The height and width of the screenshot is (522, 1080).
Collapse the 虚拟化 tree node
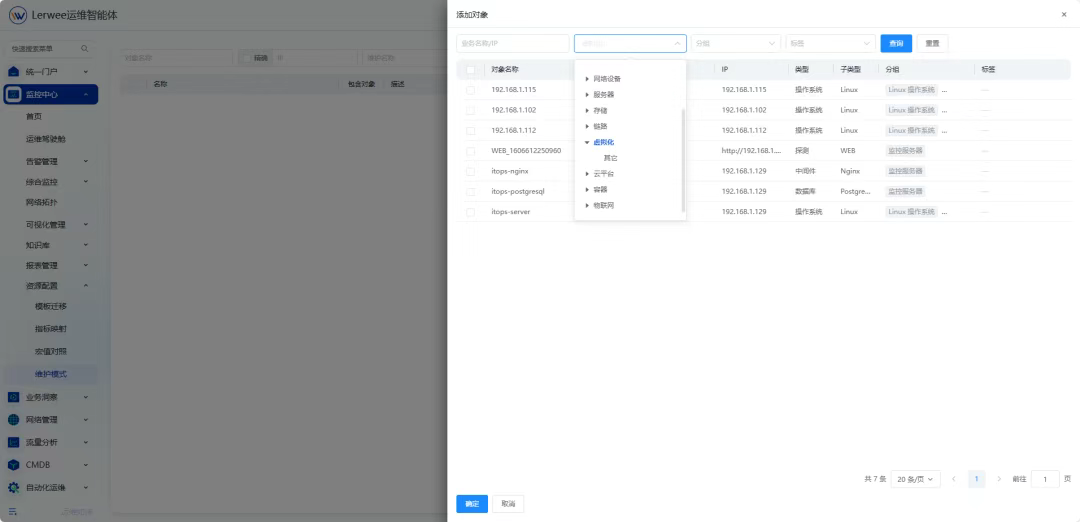click(587, 143)
